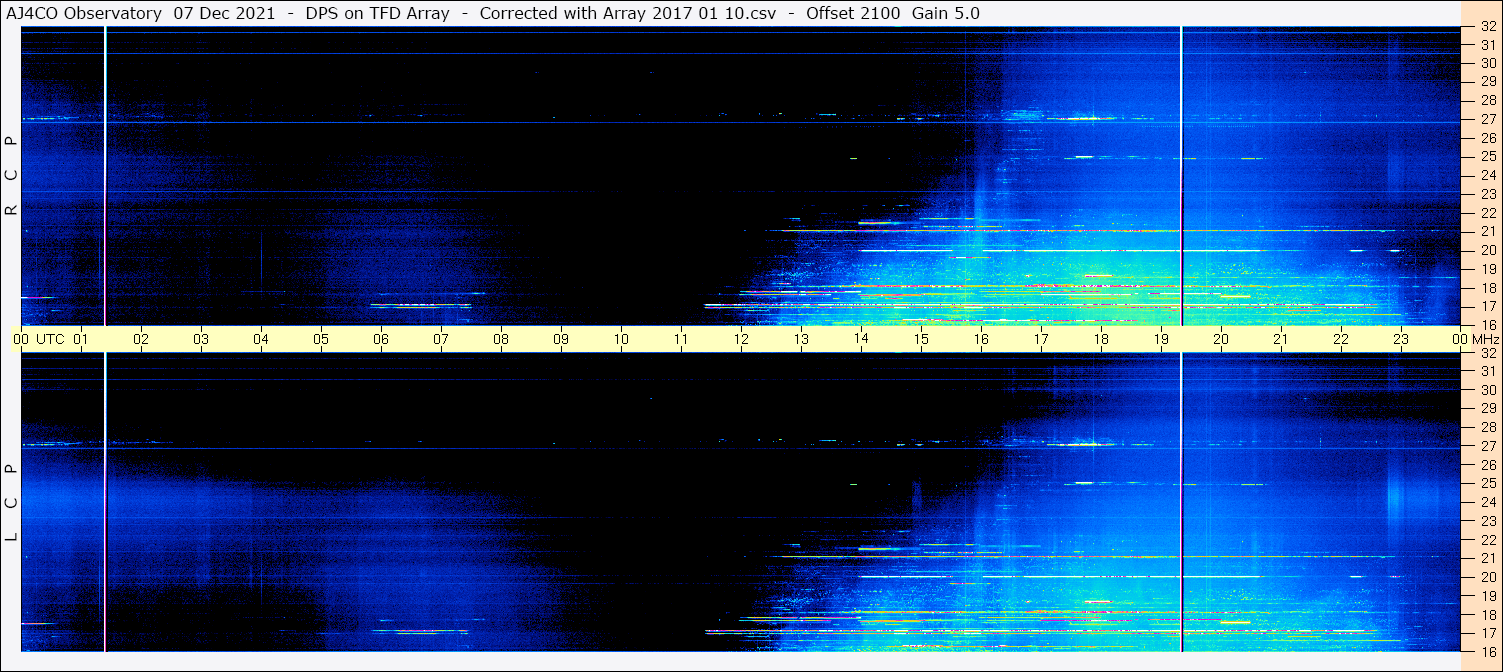Click the 20 MHz tick in the LCP panel
The height and width of the screenshot is (672, 1503).
pyautogui.click(x=1487, y=577)
